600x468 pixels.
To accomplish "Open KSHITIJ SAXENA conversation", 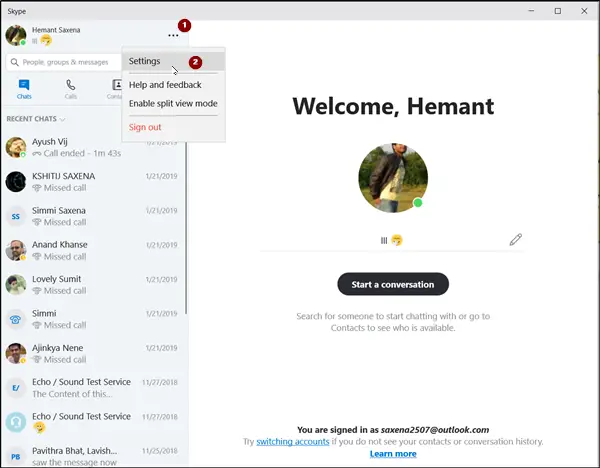I will pos(92,182).
